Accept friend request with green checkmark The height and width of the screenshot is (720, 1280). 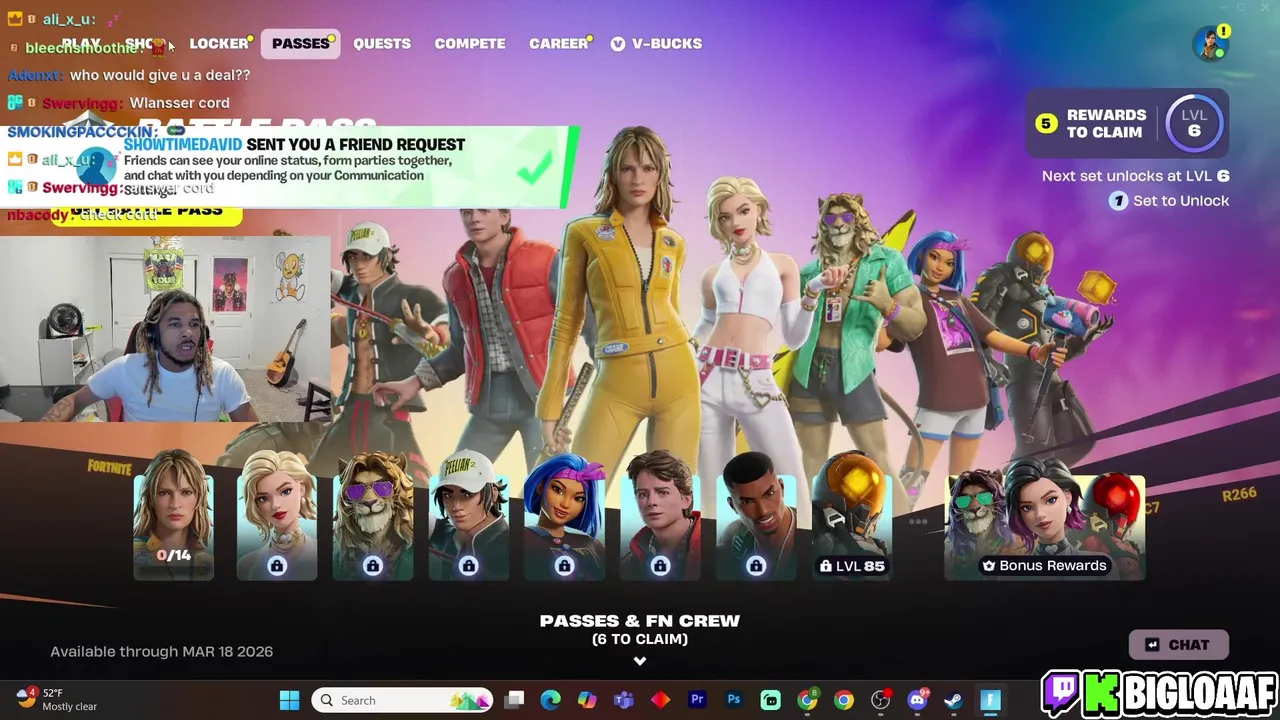pos(535,167)
